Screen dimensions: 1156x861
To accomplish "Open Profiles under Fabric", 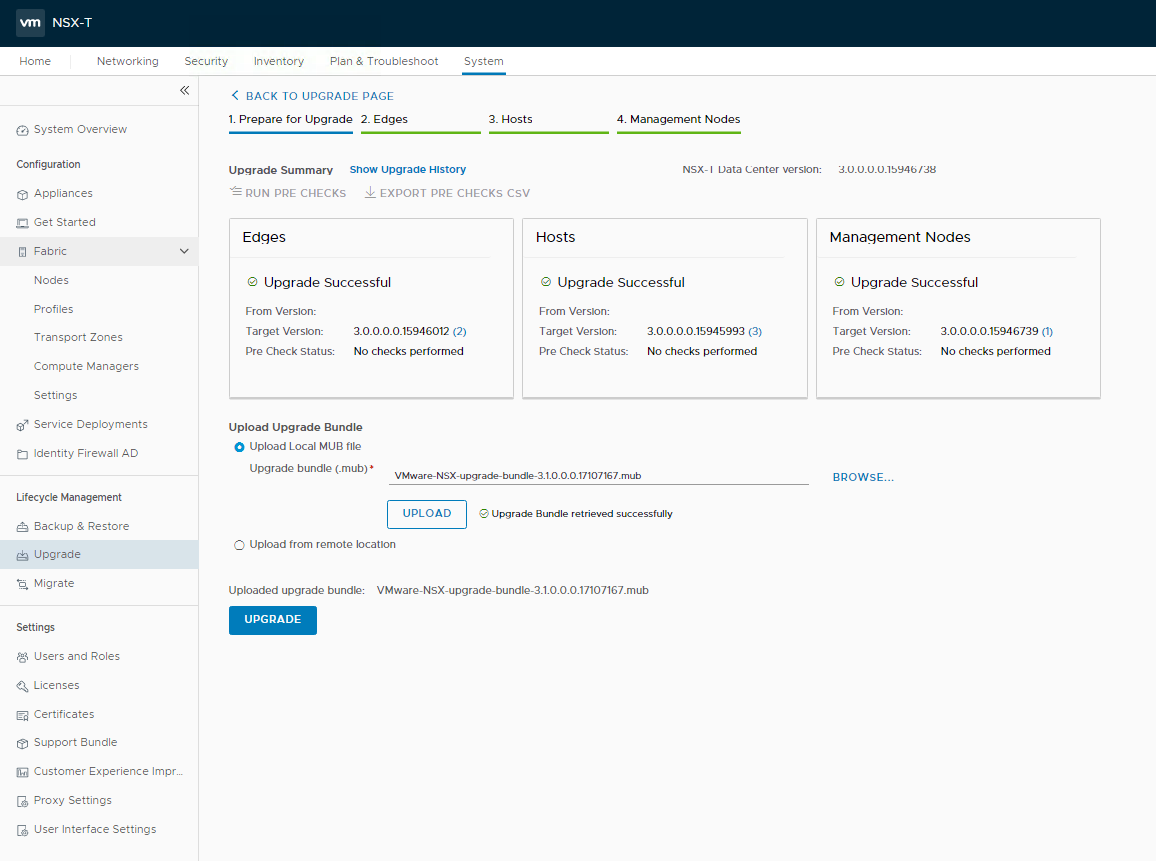I will tap(53, 309).
